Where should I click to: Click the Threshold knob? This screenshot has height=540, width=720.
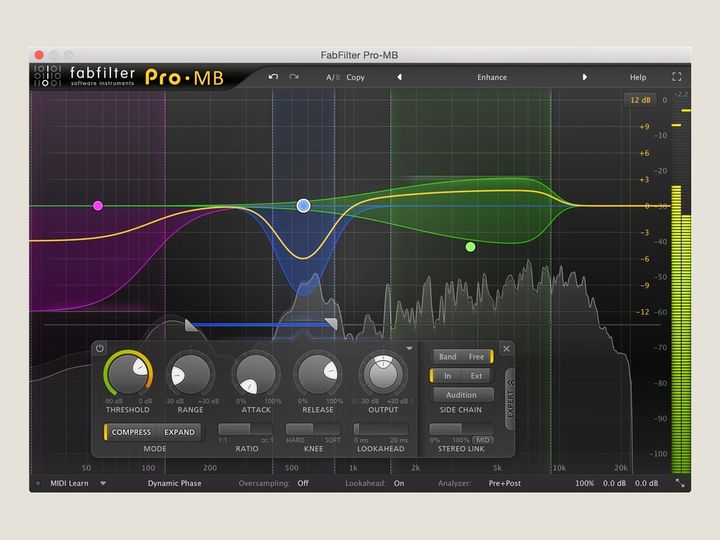point(128,374)
